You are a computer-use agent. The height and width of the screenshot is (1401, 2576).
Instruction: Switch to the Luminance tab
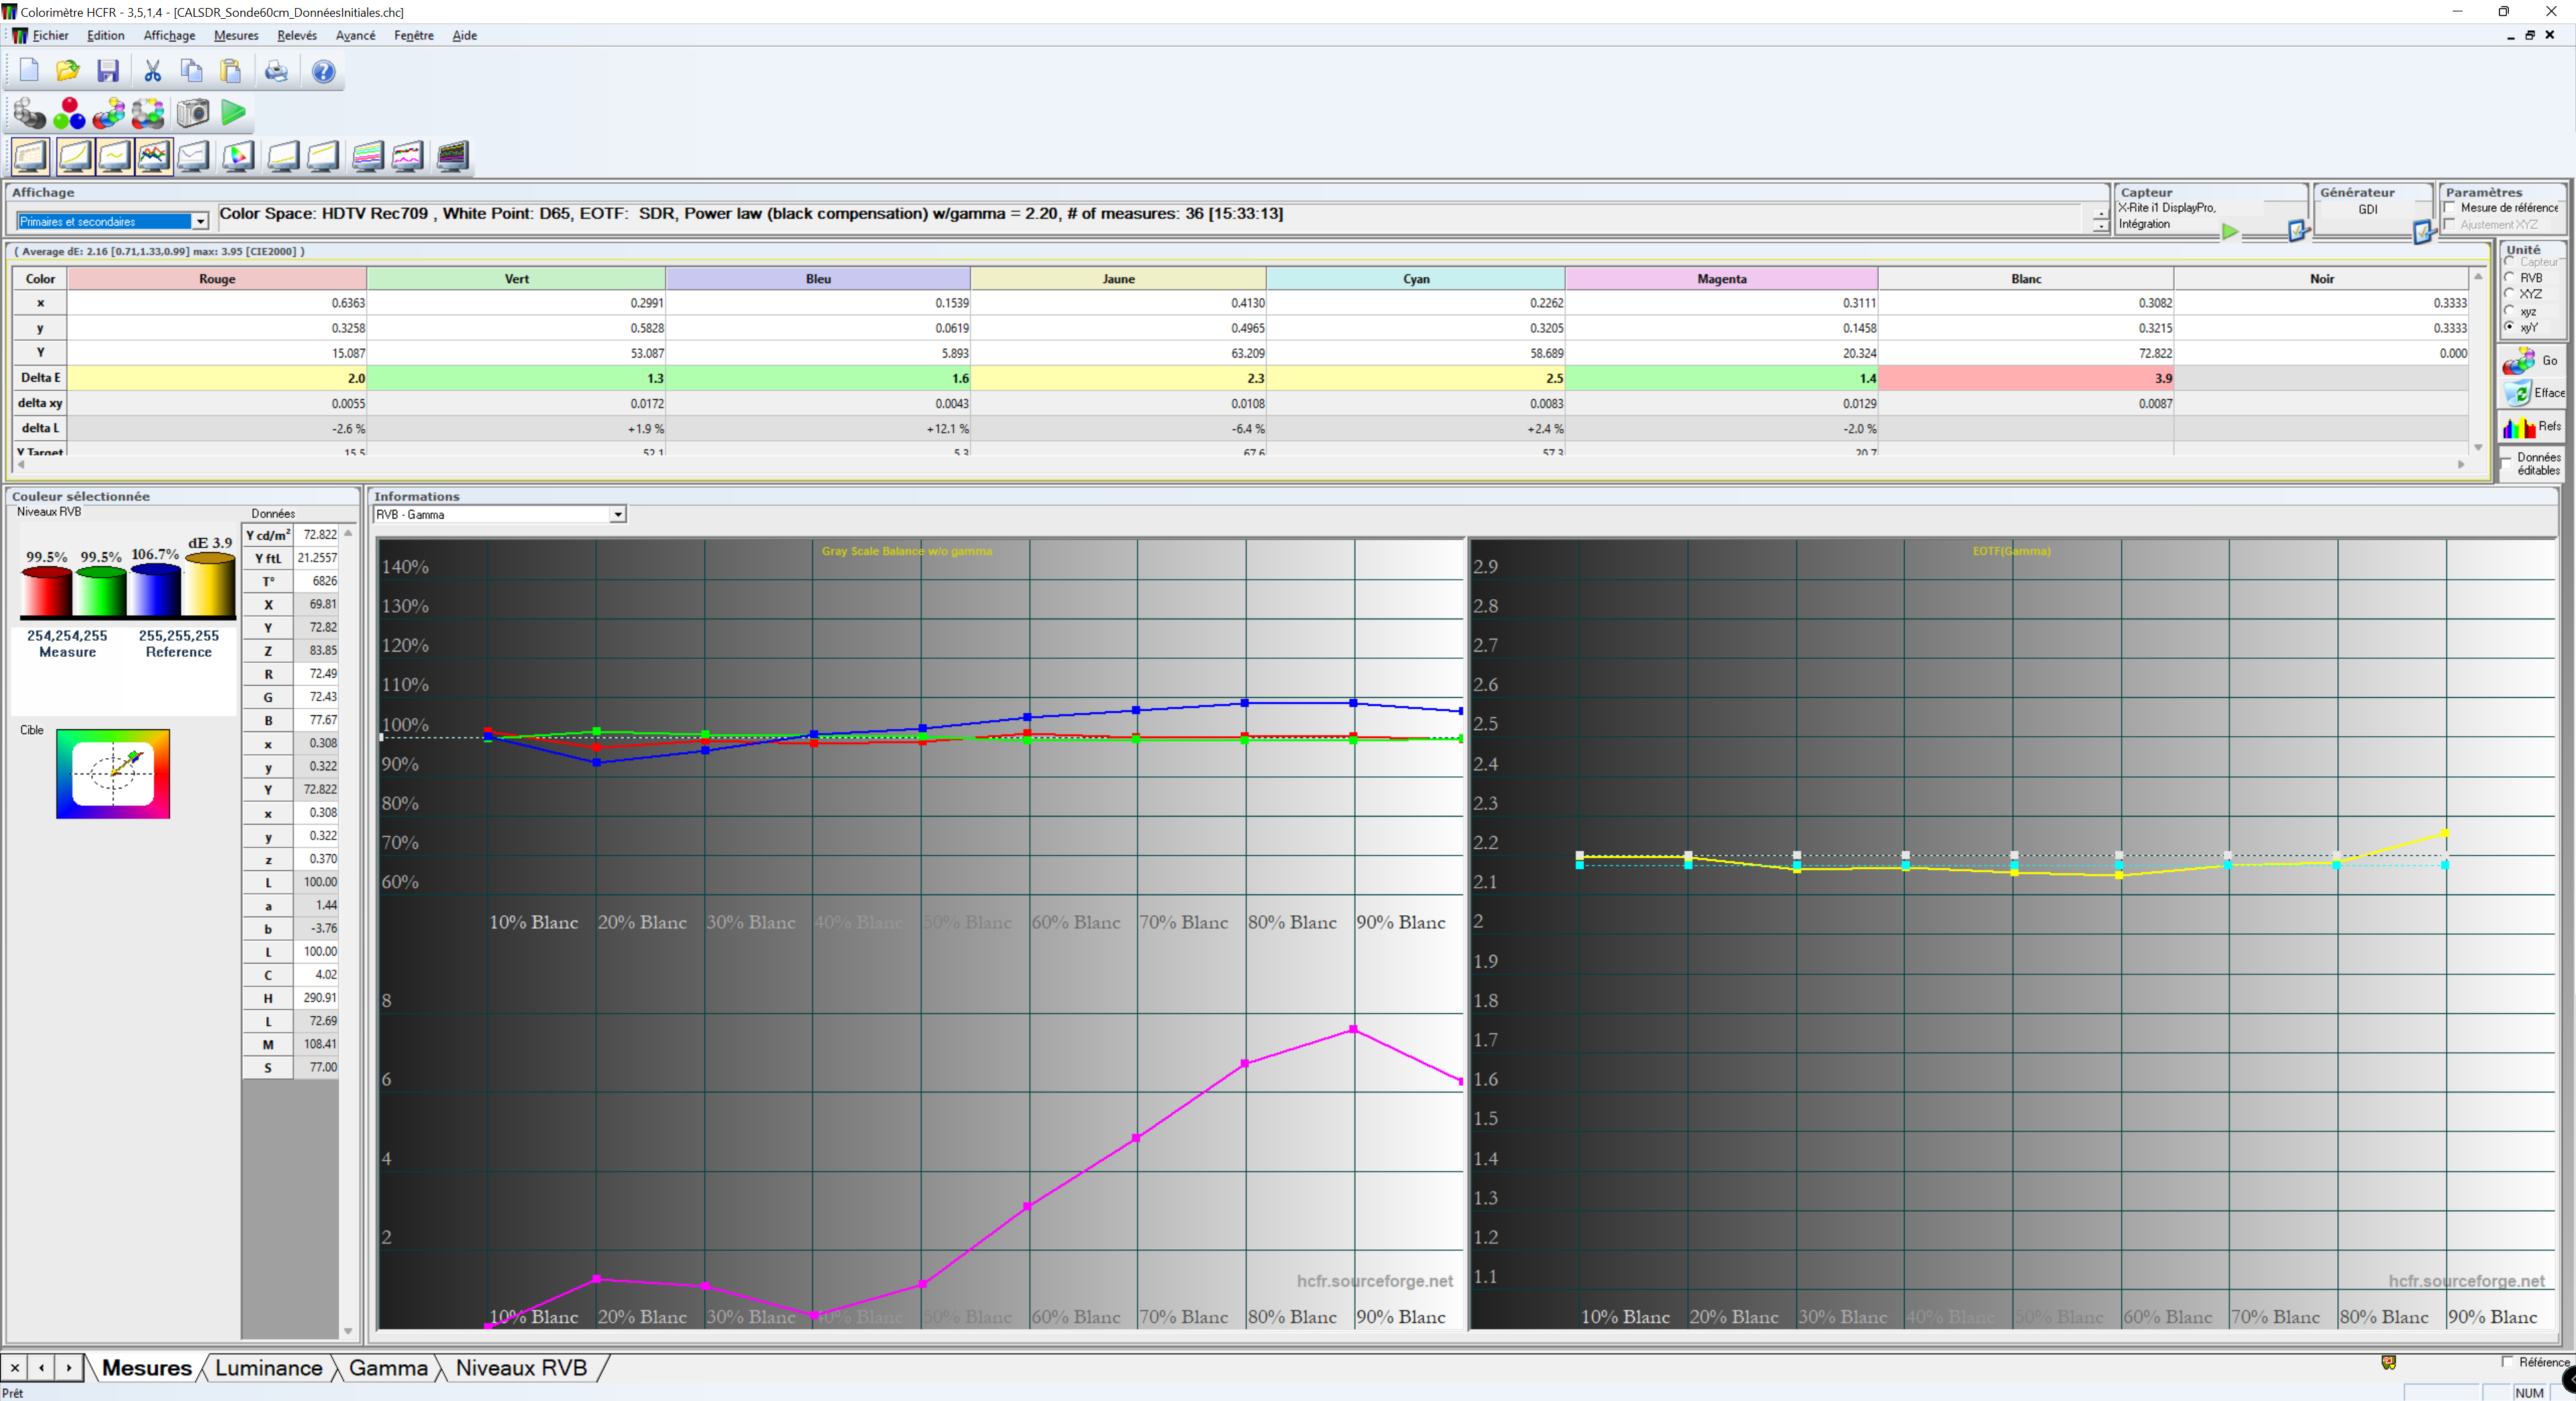(268, 1368)
